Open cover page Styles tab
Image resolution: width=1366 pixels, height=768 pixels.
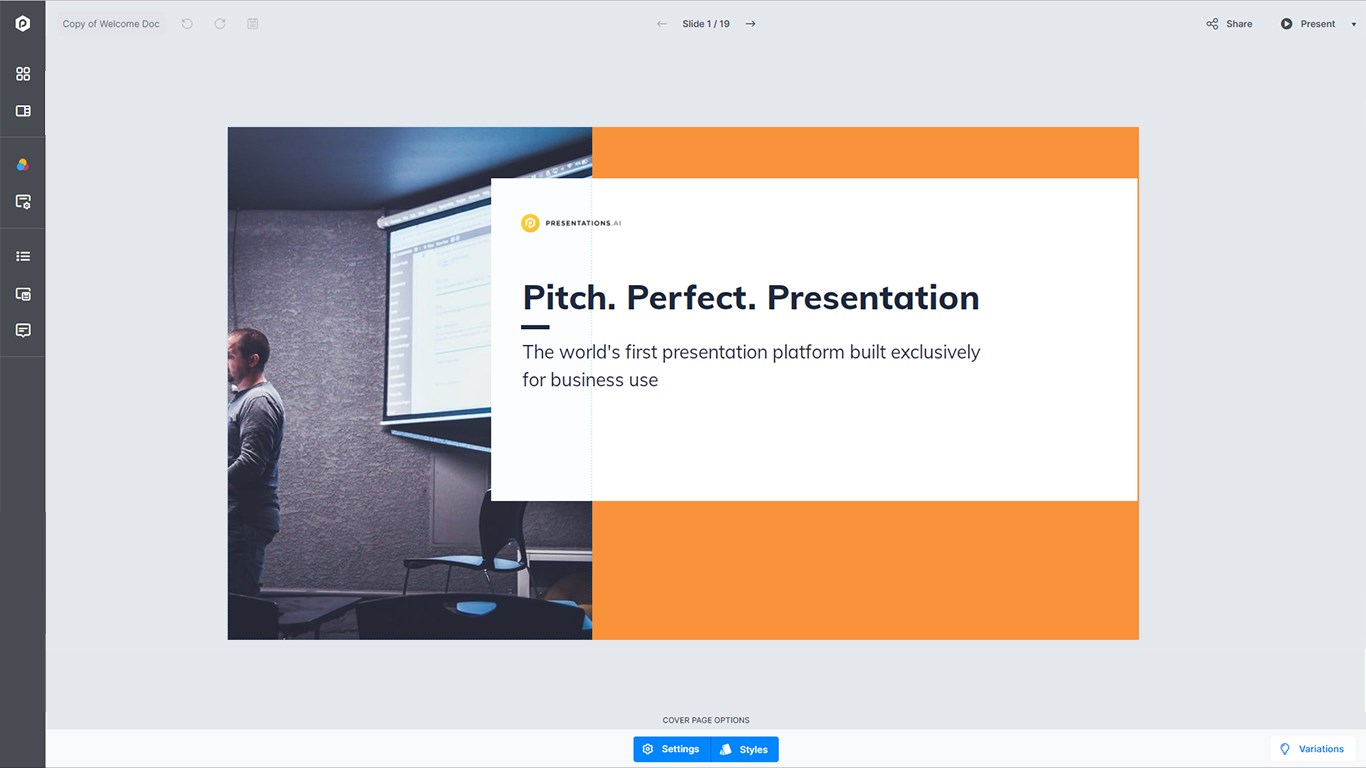[745, 749]
